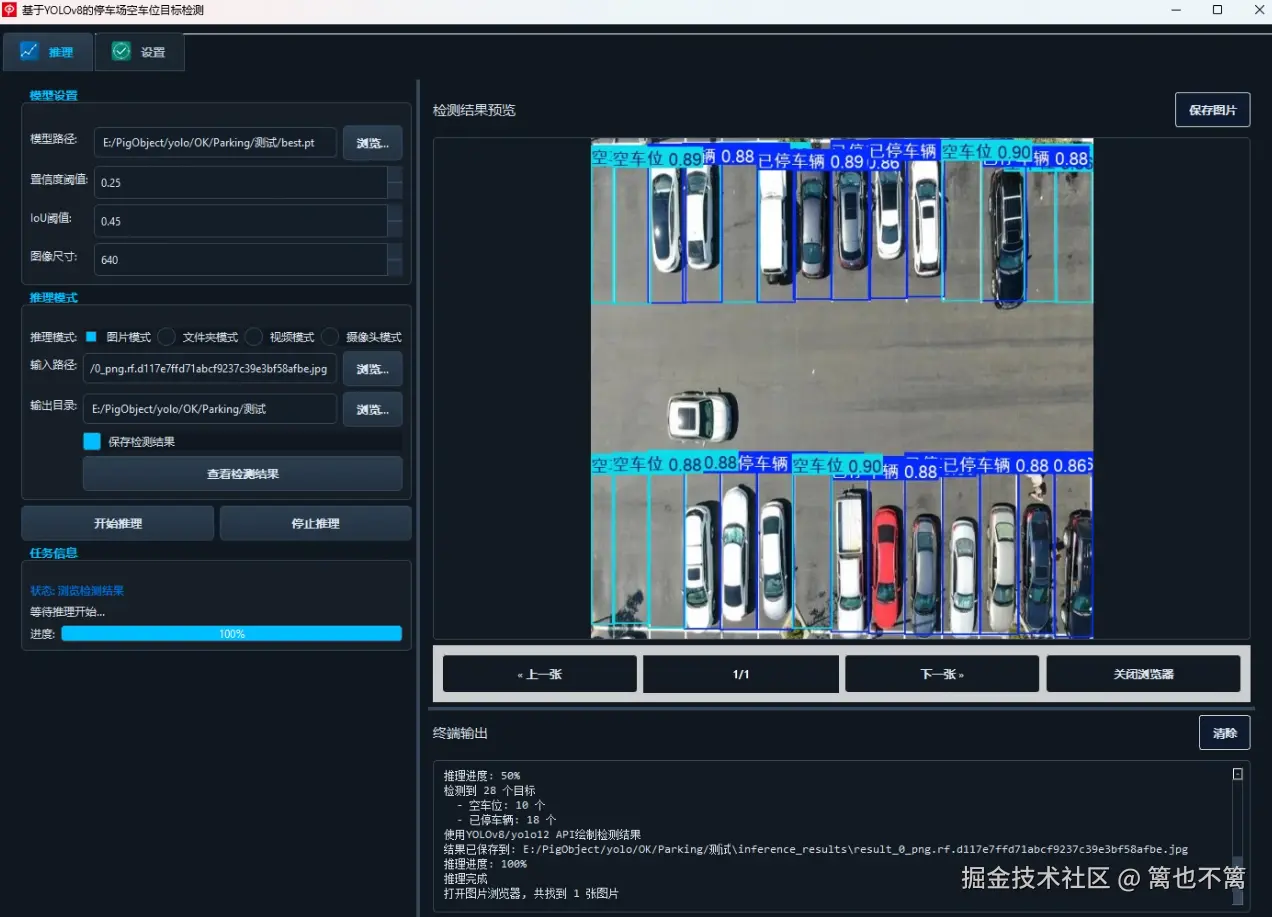The width and height of the screenshot is (1272, 917).
Task: Click the 结果已保存到 terminal line
Action: [816, 849]
